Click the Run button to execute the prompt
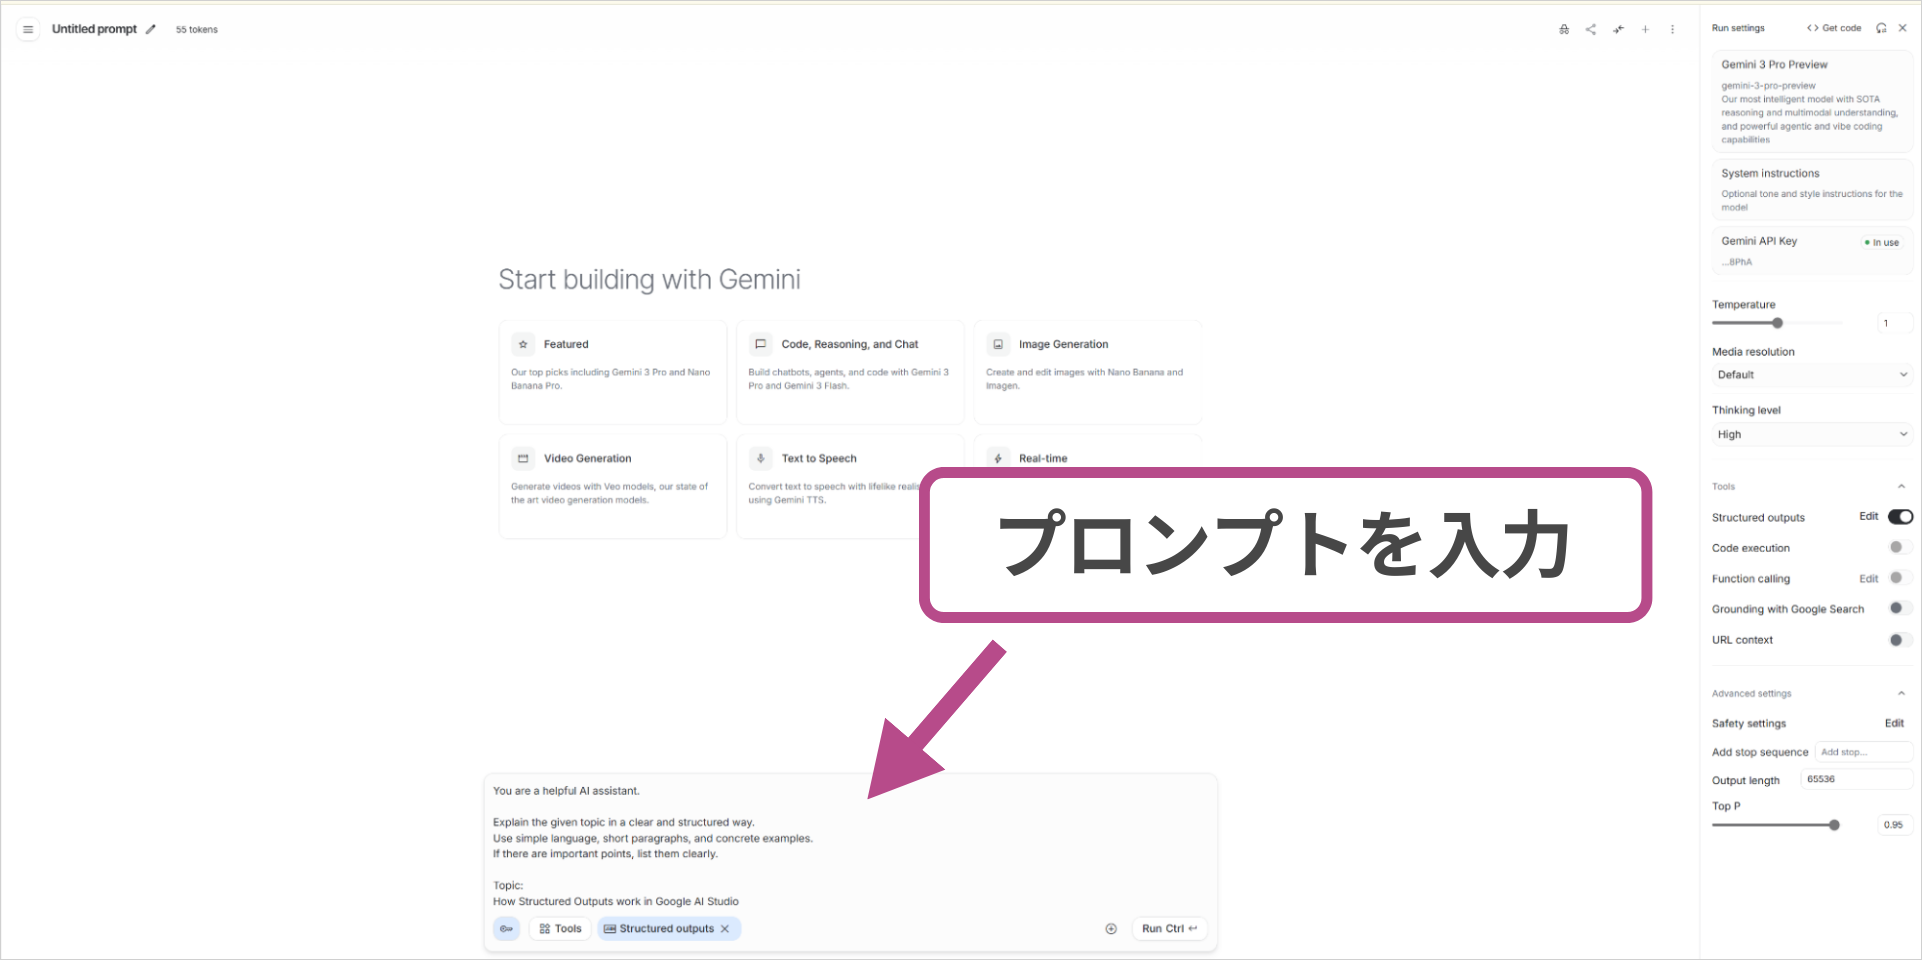This screenshot has width=1922, height=960. [1168, 928]
